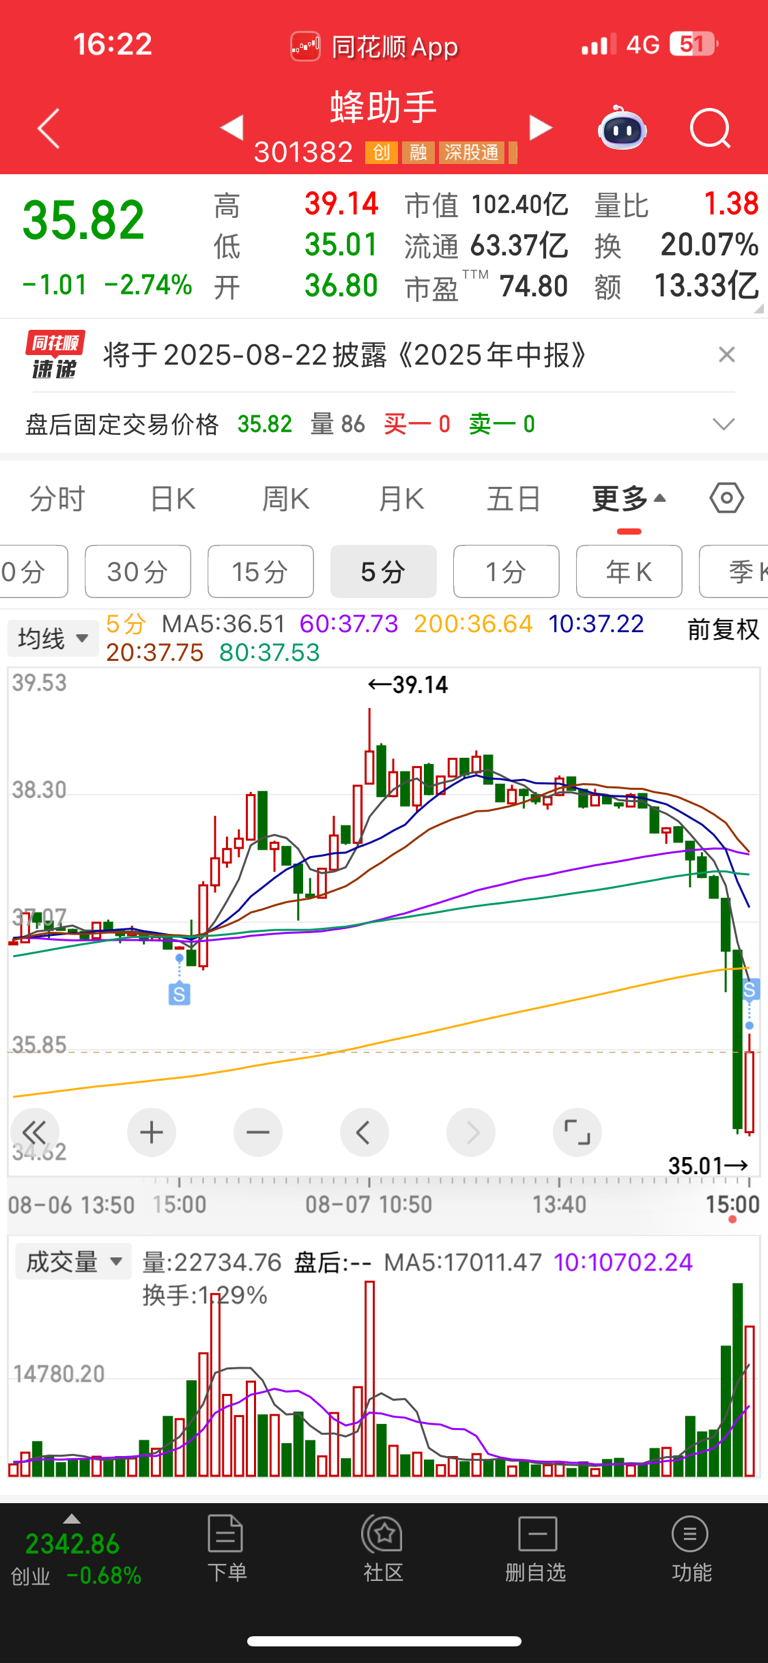The width and height of the screenshot is (768, 1663).
Task: Tap the 35.01→ low price label
Action: pyautogui.click(x=708, y=1166)
